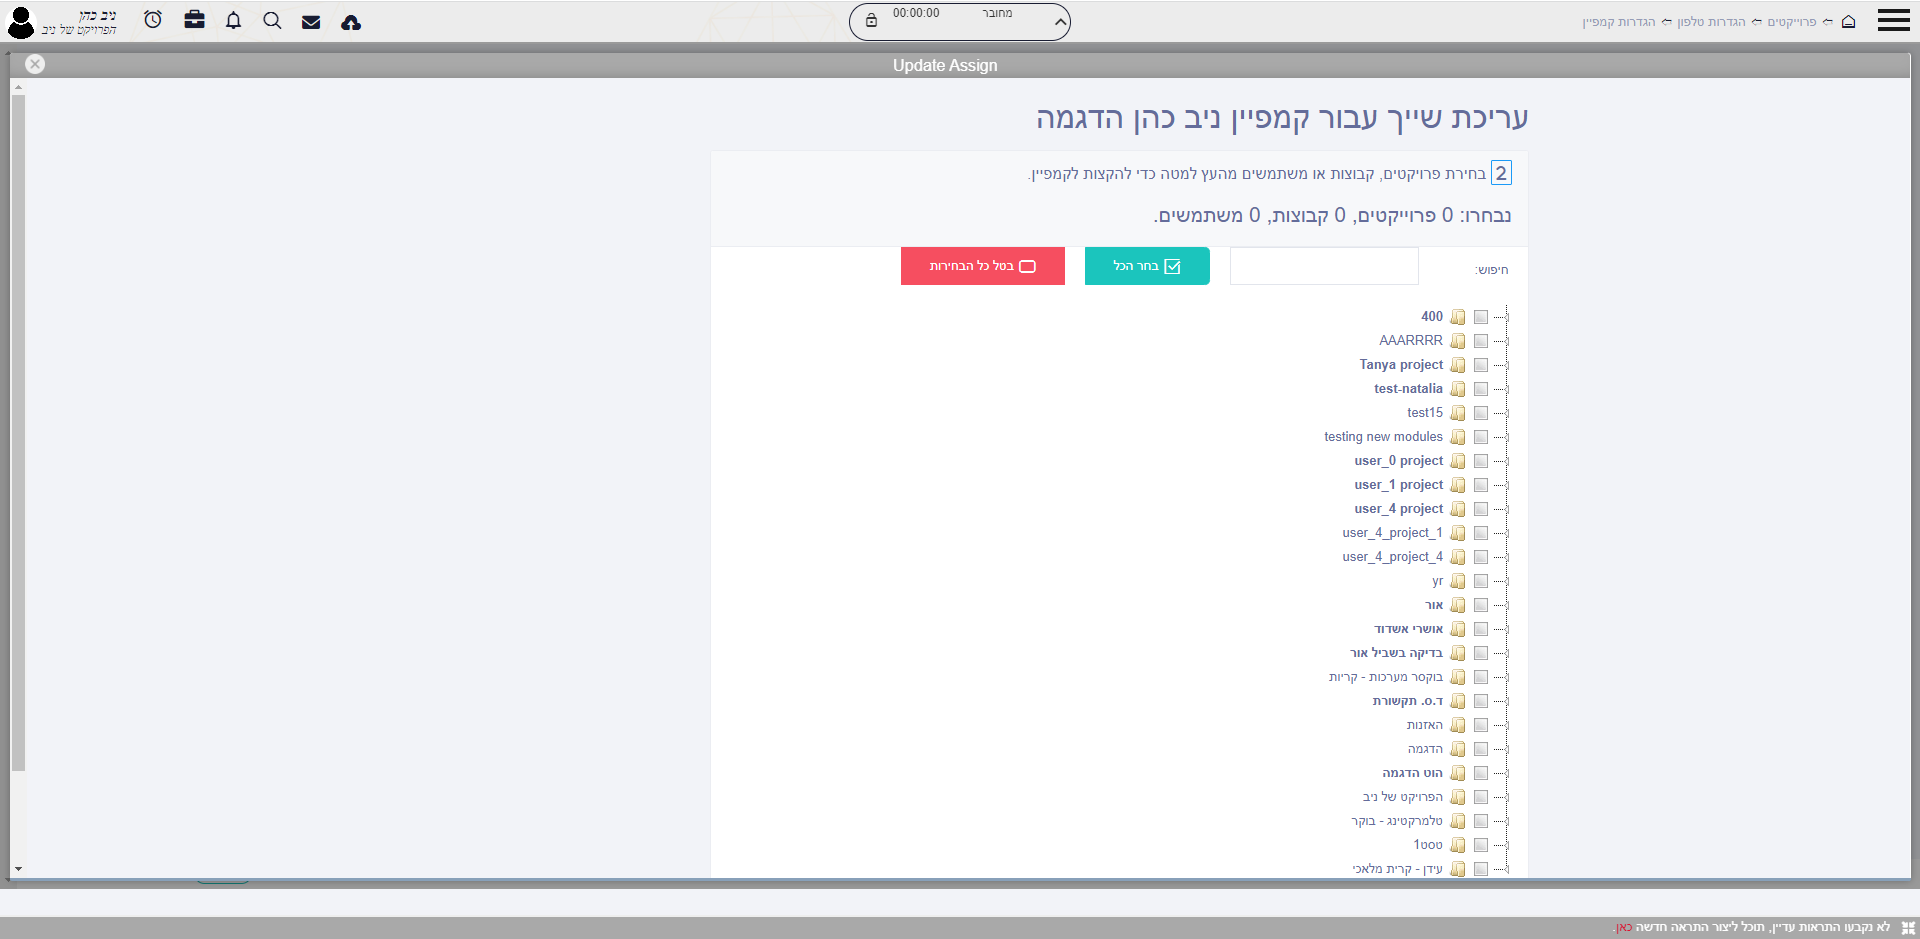Image resolution: width=1920 pixels, height=939 pixels.
Task: Click the red בטל כל הבחירות button
Action: [x=982, y=266]
